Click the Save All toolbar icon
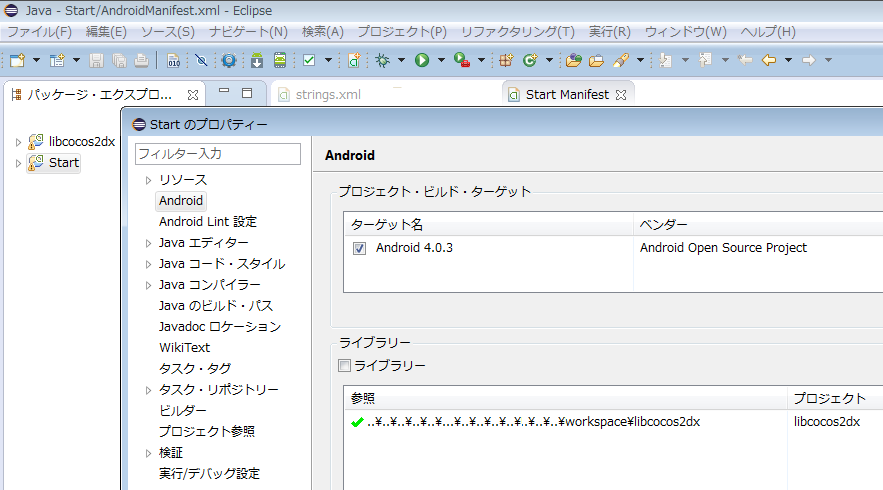The width and height of the screenshot is (883, 490). [x=119, y=60]
